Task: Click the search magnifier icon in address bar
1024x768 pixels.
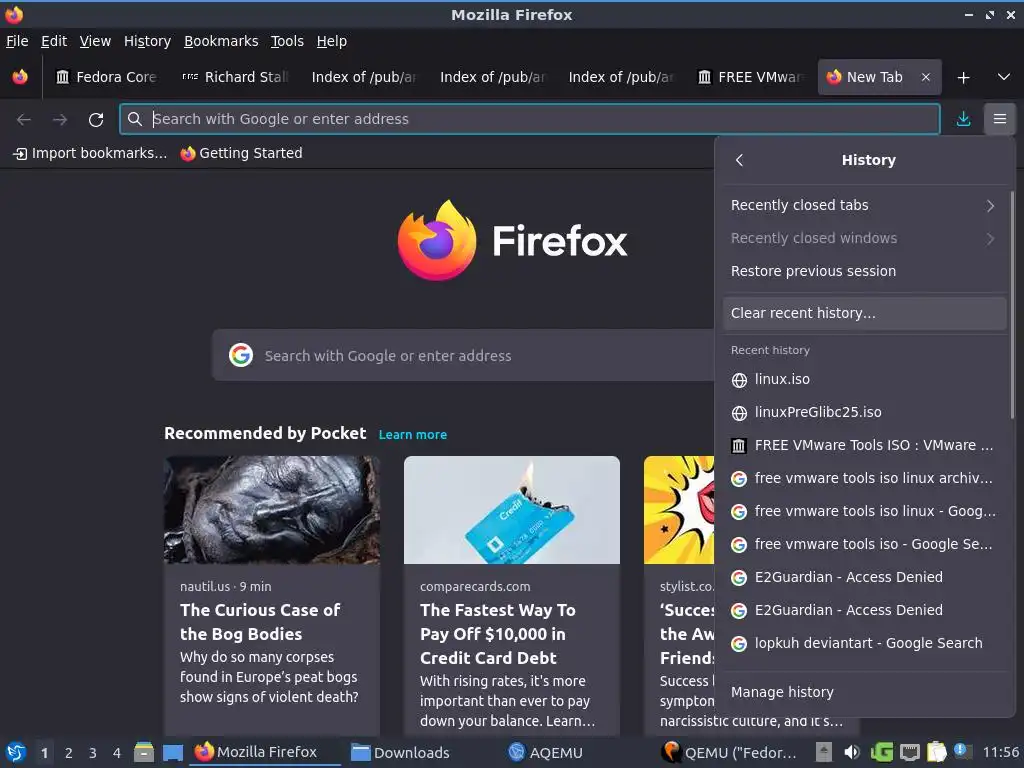Action: coord(135,119)
